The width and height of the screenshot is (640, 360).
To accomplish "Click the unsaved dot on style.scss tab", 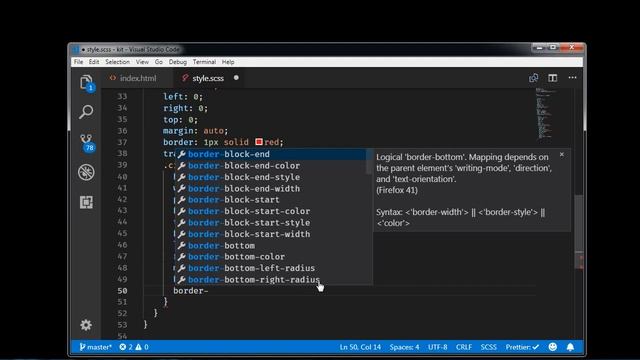I will (x=236, y=78).
